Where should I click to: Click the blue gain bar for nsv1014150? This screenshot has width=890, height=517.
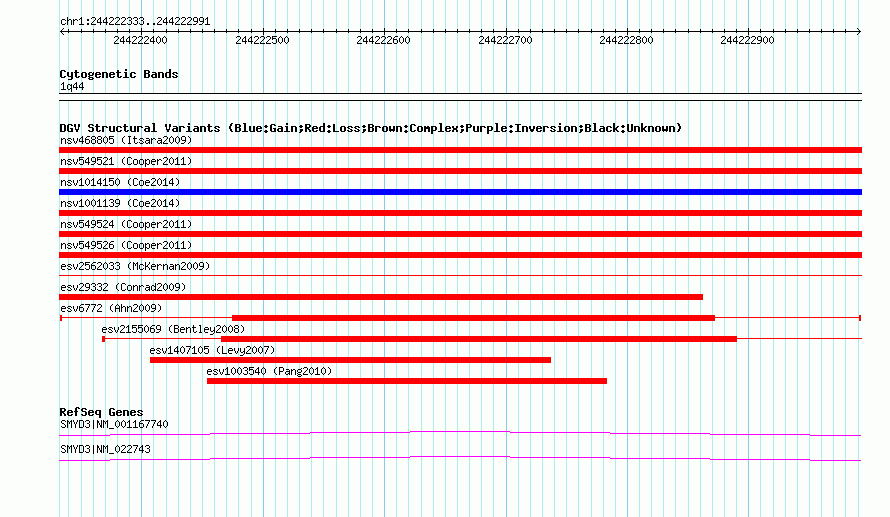[x=460, y=192]
